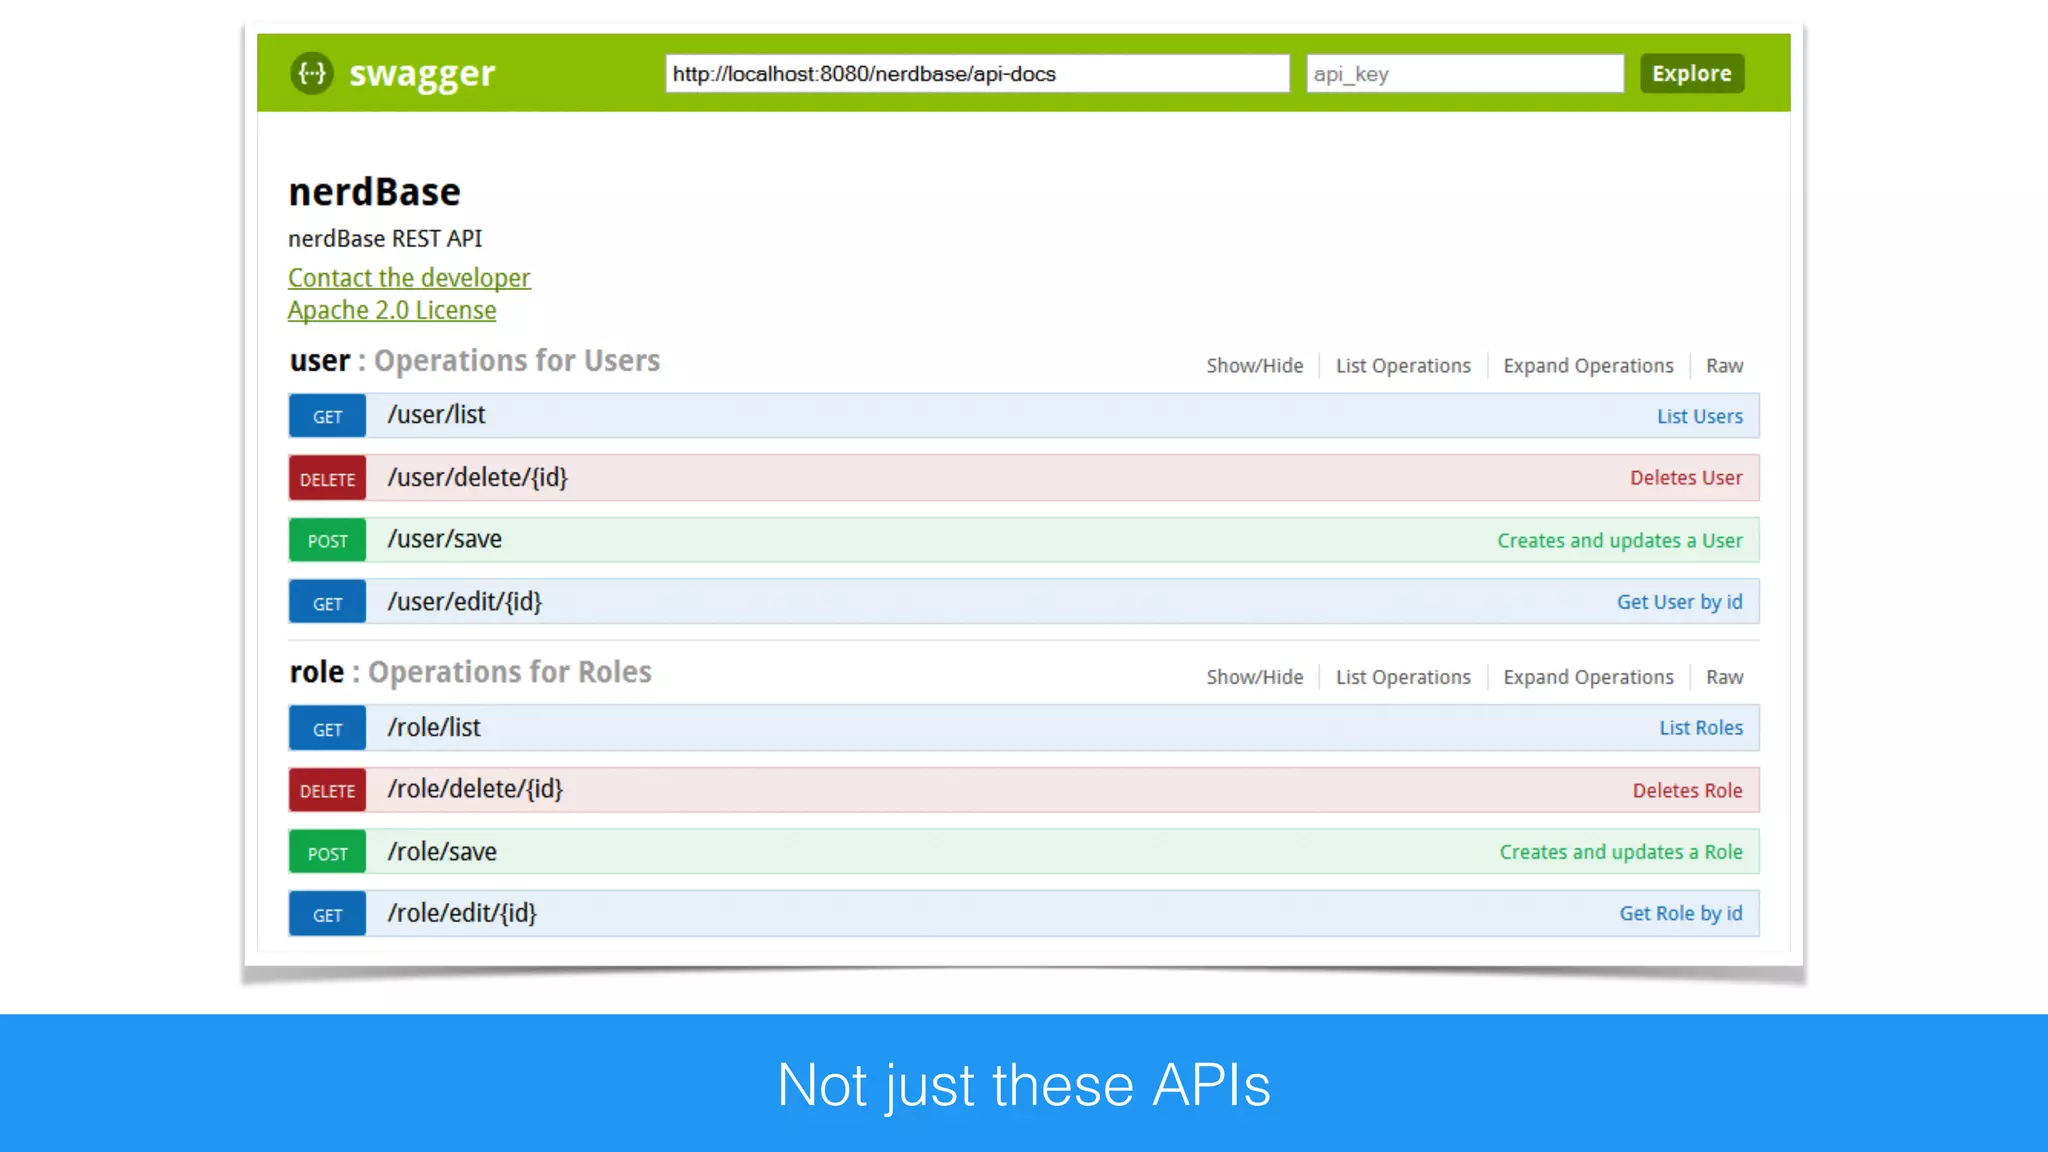Click Show/Hide for role operations
The width and height of the screenshot is (2048, 1152).
(1254, 677)
